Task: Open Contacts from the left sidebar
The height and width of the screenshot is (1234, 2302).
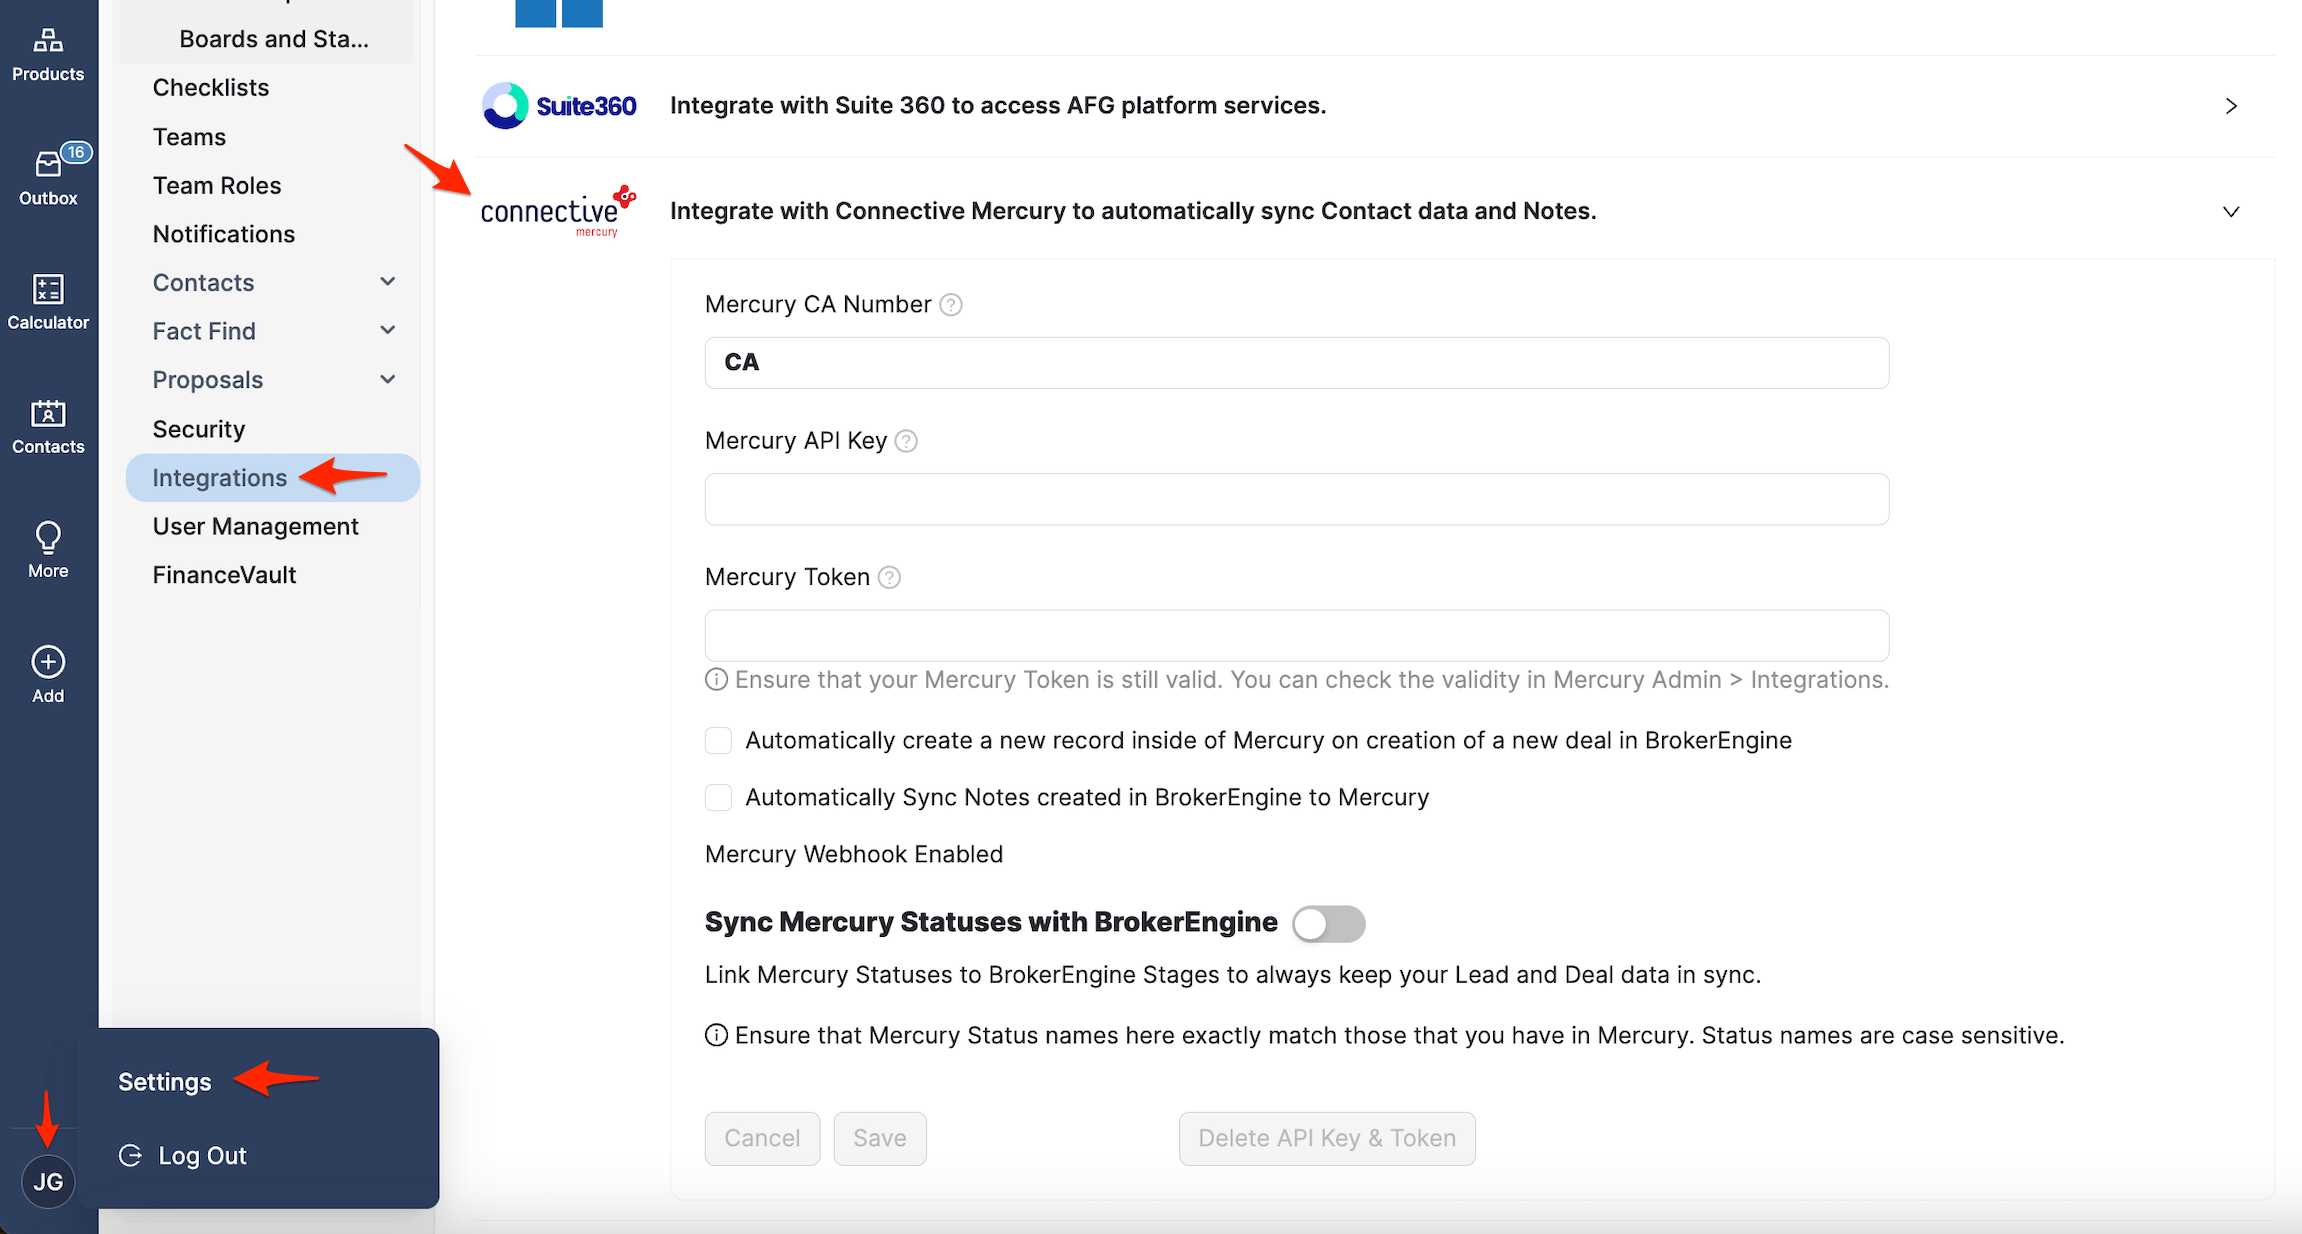Action: click(47, 425)
